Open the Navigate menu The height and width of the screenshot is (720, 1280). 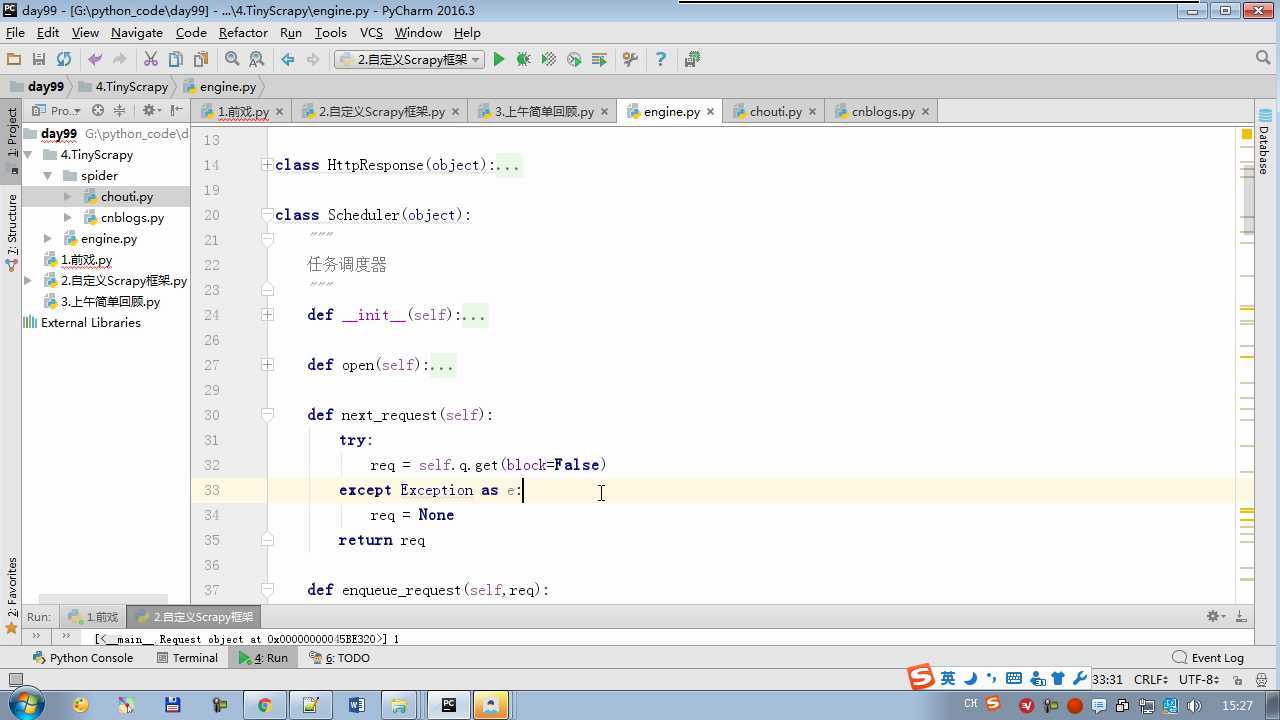pyautogui.click(x=137, y=33)
